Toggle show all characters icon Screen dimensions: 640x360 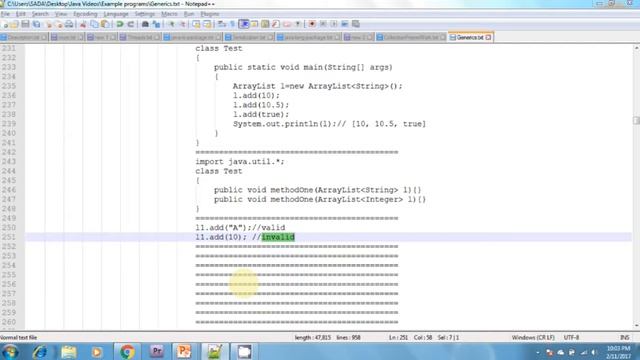[233, 24]
